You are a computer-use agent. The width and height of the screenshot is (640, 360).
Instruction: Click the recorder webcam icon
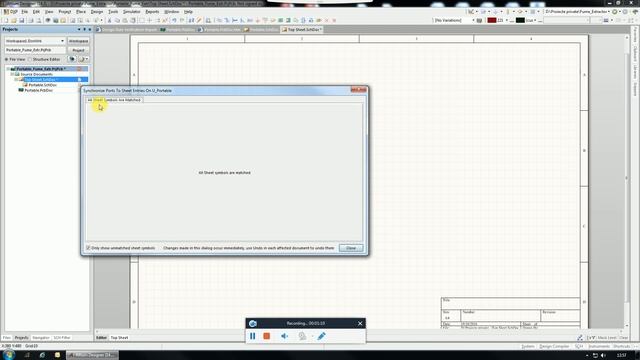[302, 336]
